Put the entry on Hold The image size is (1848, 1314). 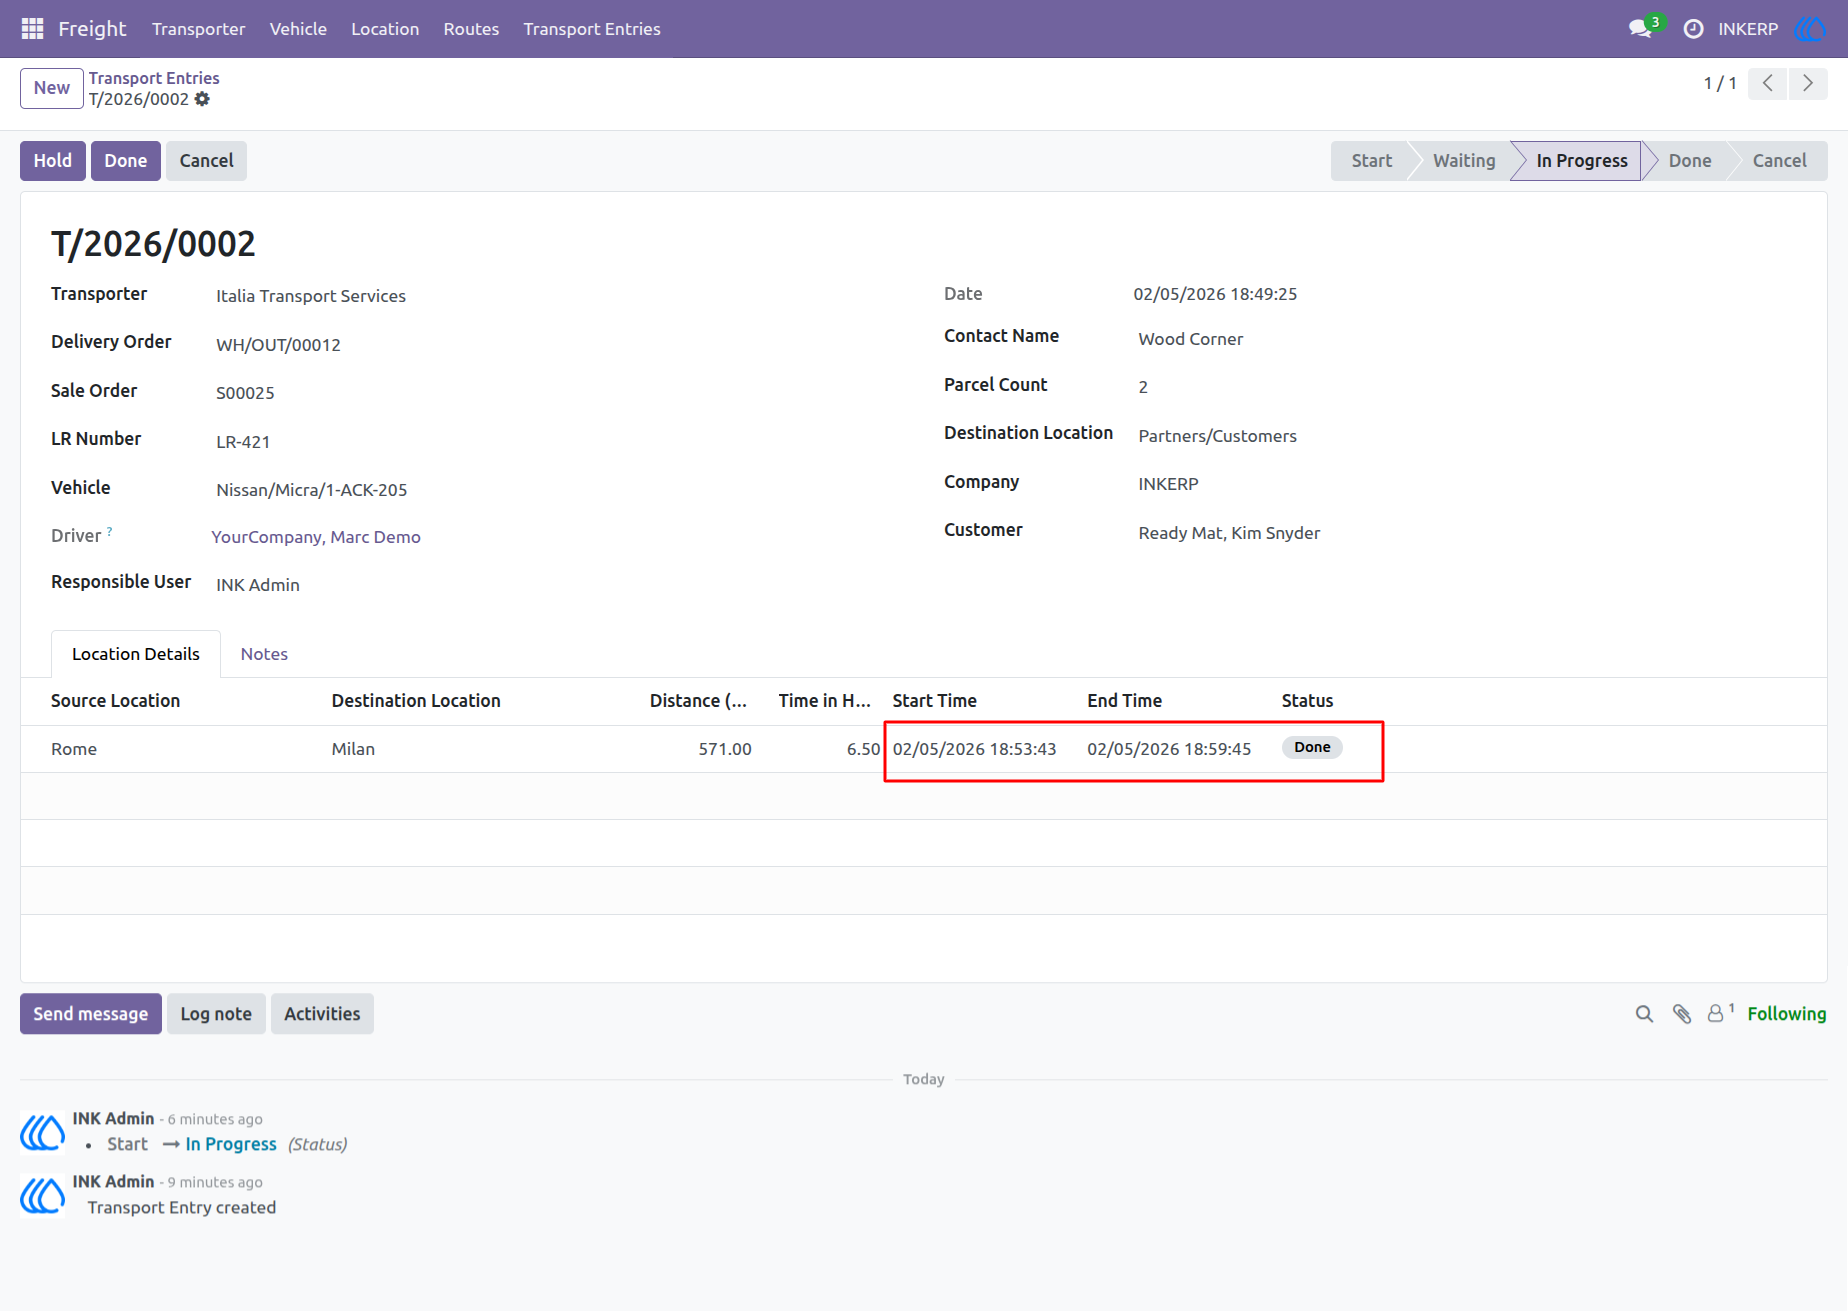tap(53, 161)
